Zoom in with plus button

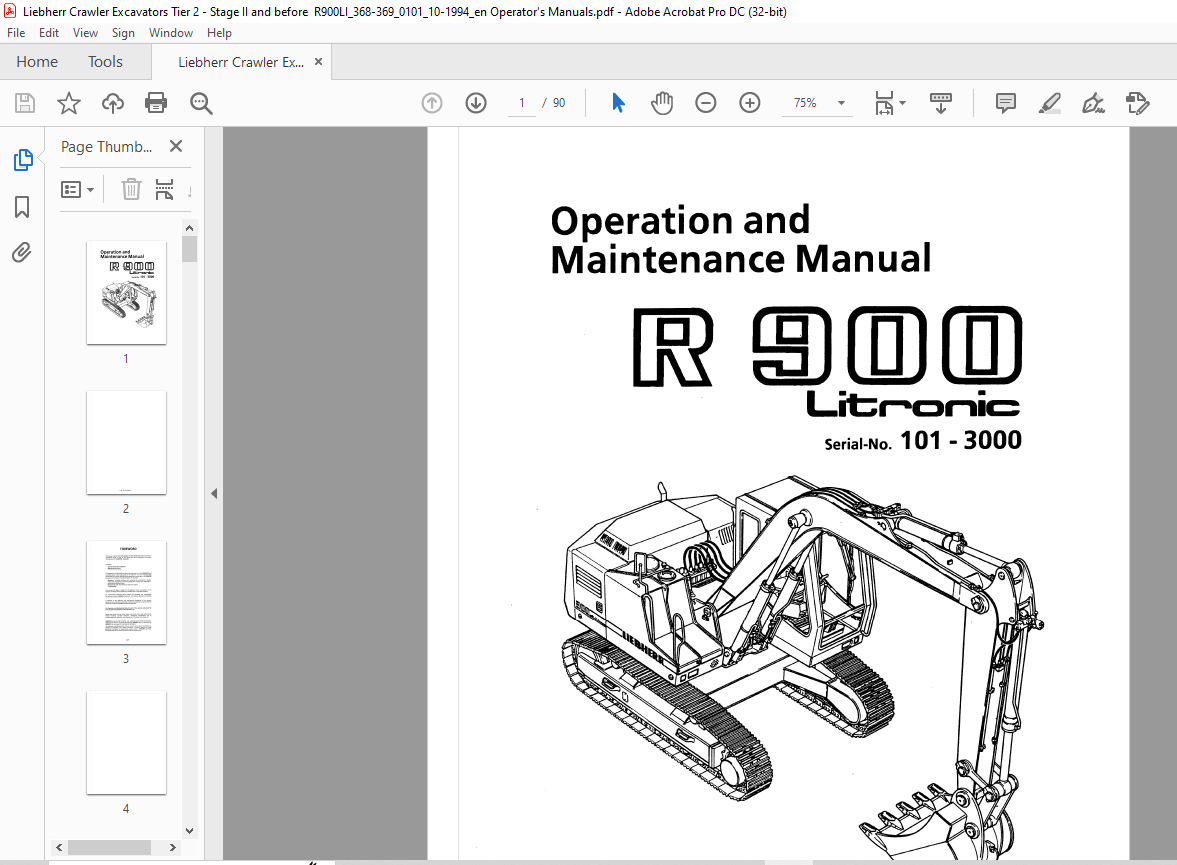[750, 103]
